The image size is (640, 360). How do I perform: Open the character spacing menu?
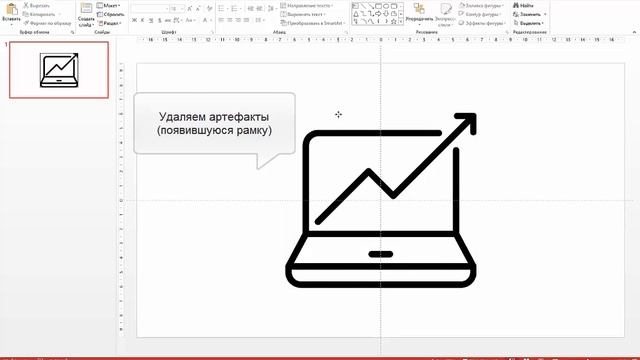pyautogui.click(x=178, y=20)
